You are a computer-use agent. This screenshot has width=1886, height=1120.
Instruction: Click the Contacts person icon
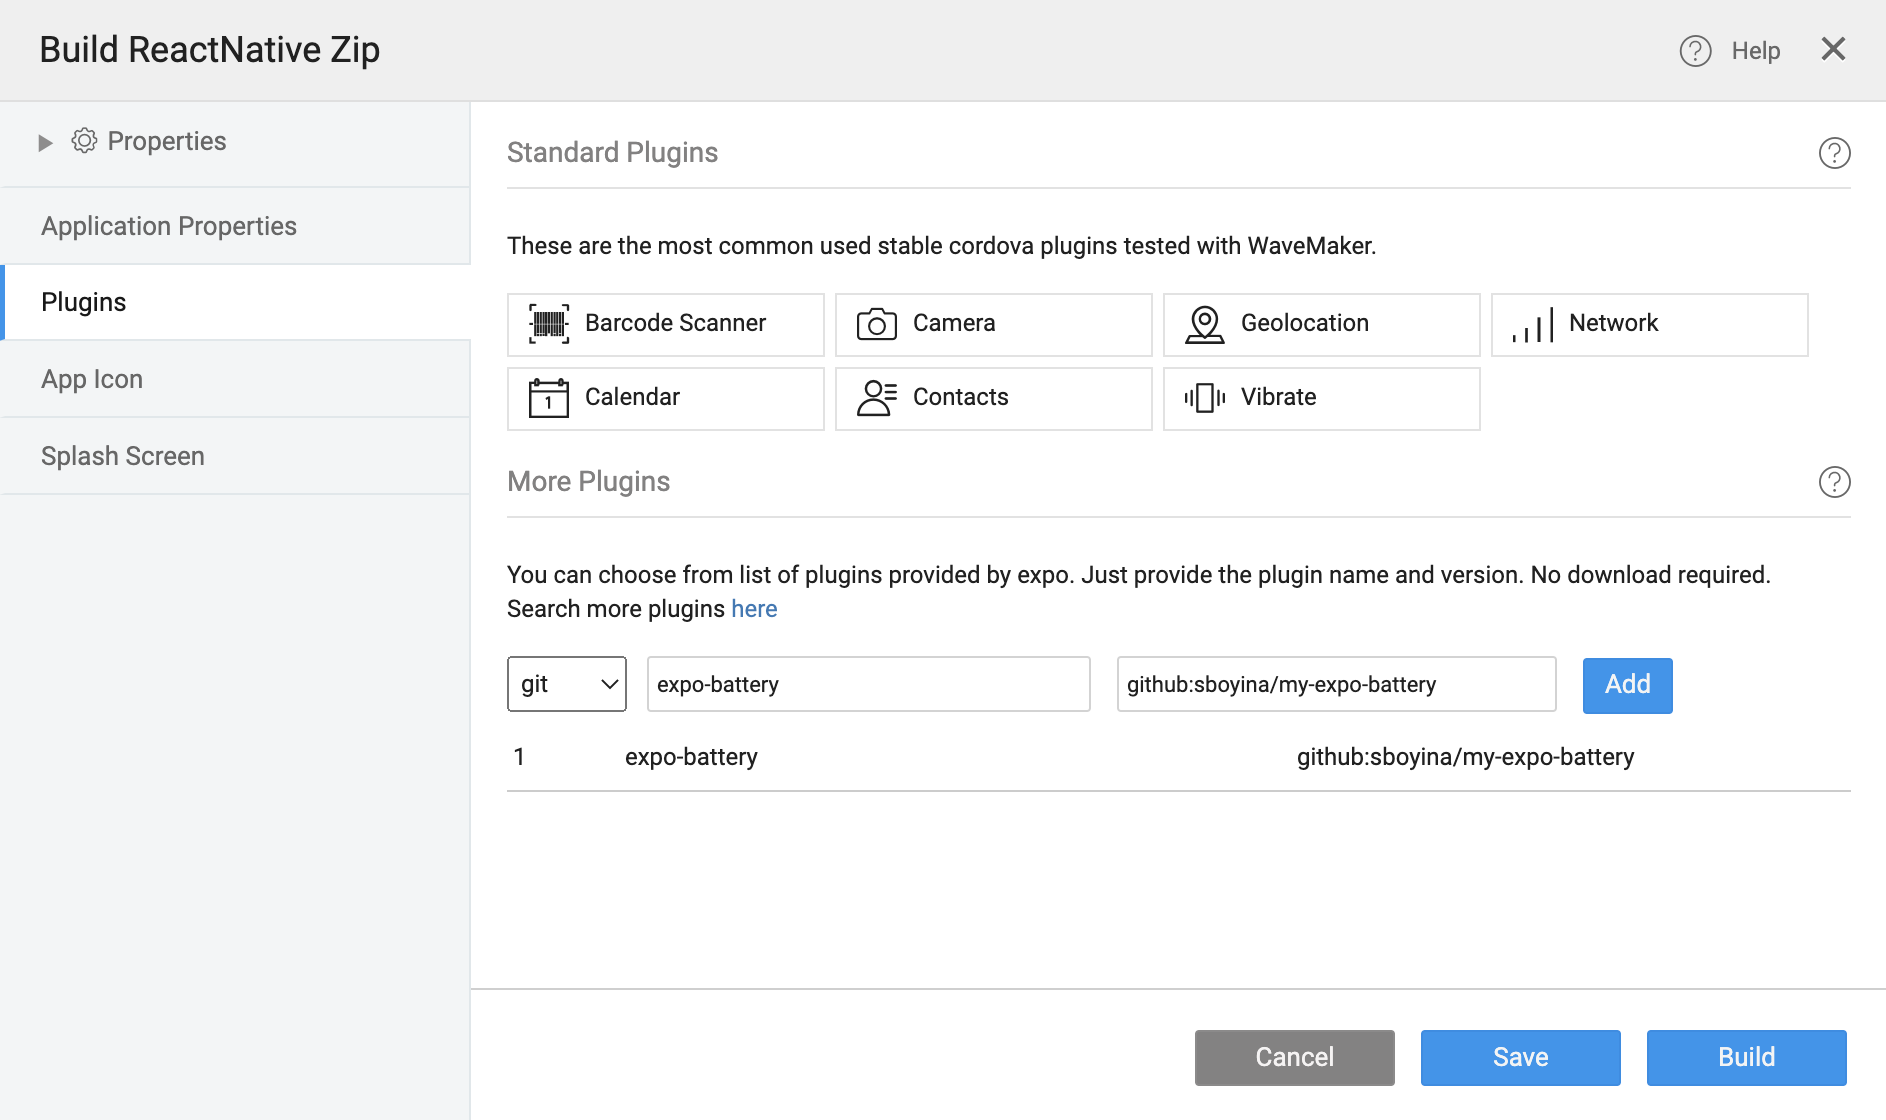(876, 398)
